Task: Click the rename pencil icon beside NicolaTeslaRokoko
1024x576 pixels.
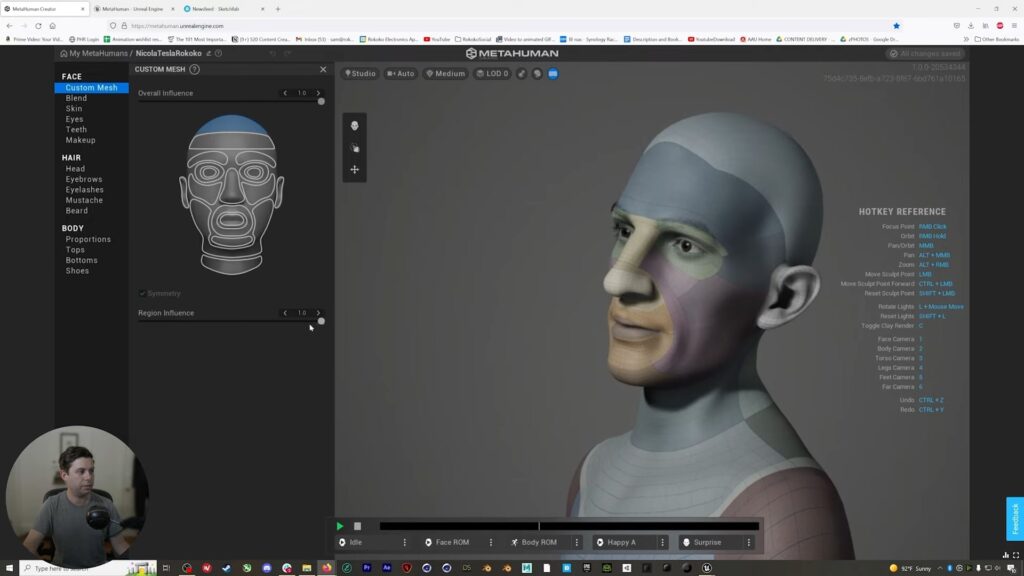Action: (206, 53)
